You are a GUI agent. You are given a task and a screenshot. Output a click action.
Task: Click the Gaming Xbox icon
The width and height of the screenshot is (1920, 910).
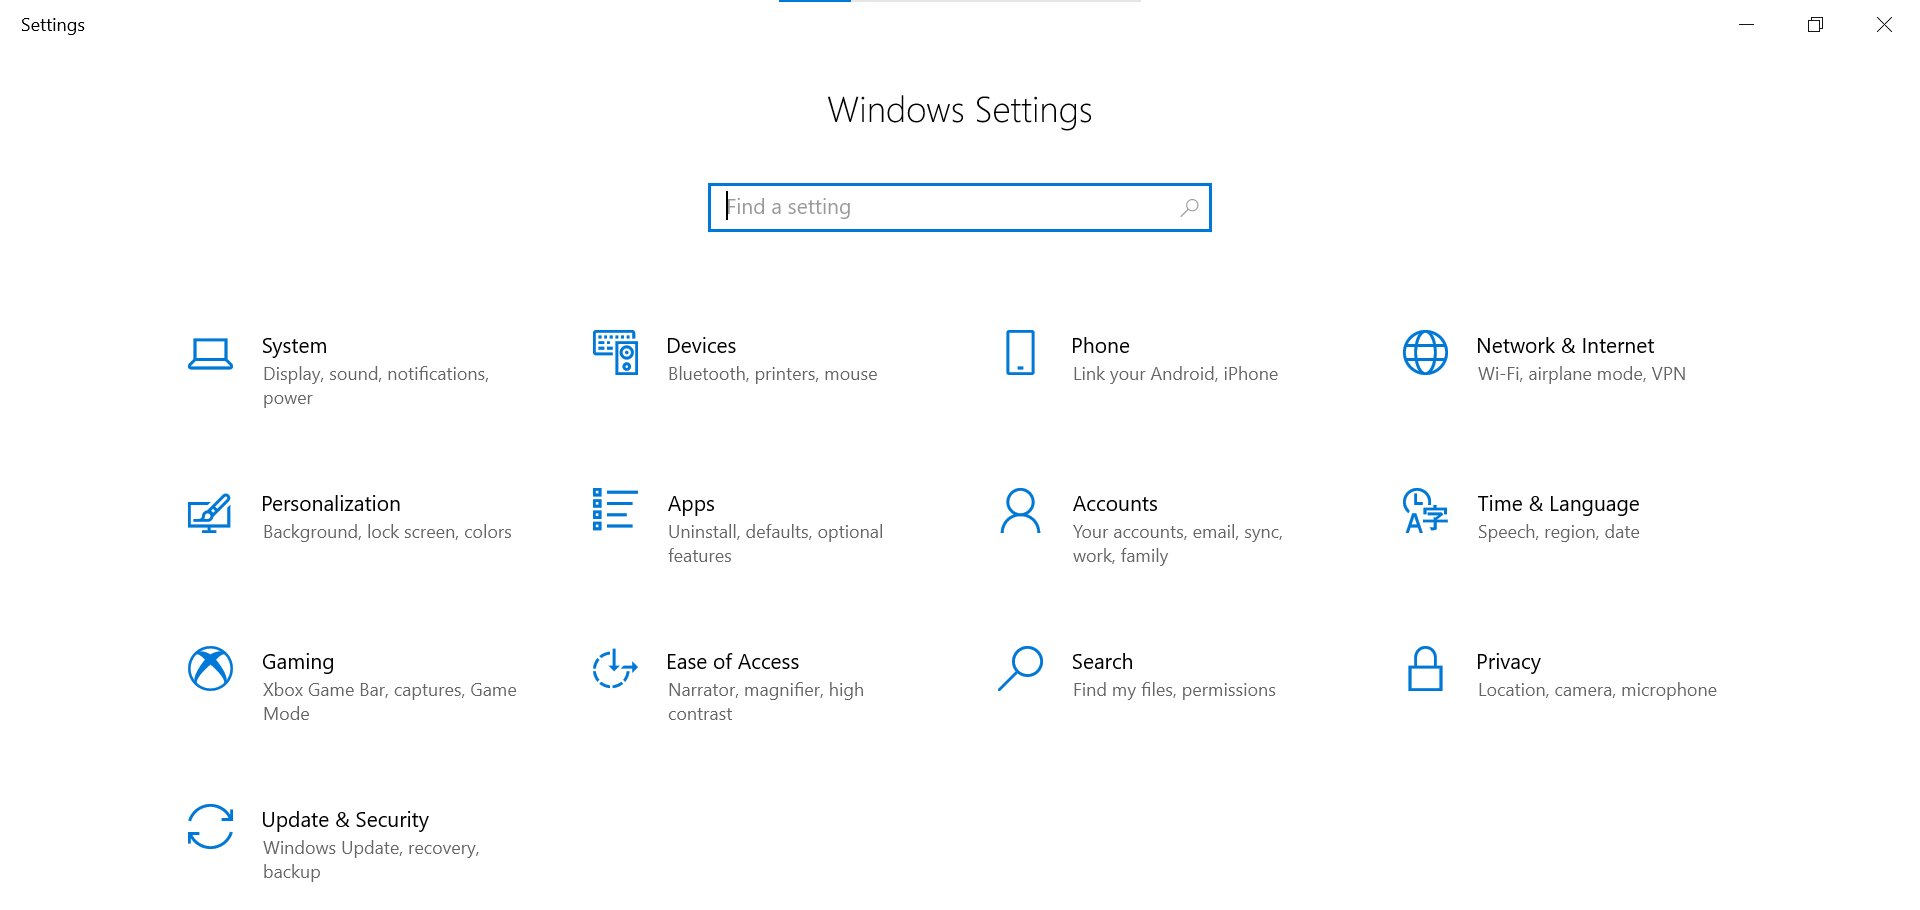point(210,668)
